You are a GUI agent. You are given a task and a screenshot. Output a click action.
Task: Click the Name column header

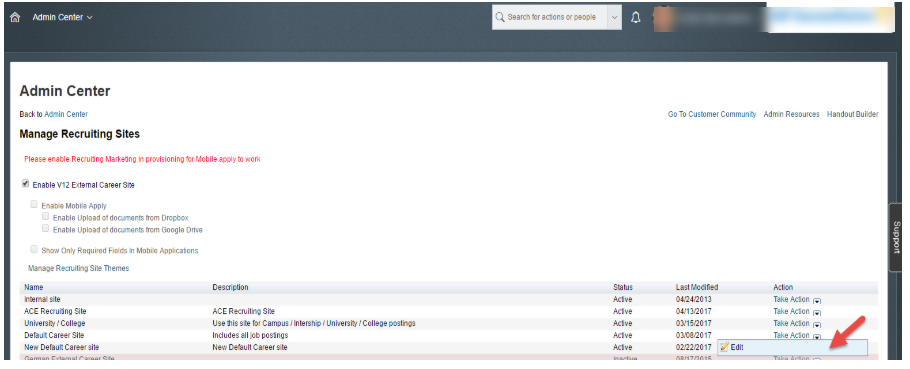coord(34,287)
